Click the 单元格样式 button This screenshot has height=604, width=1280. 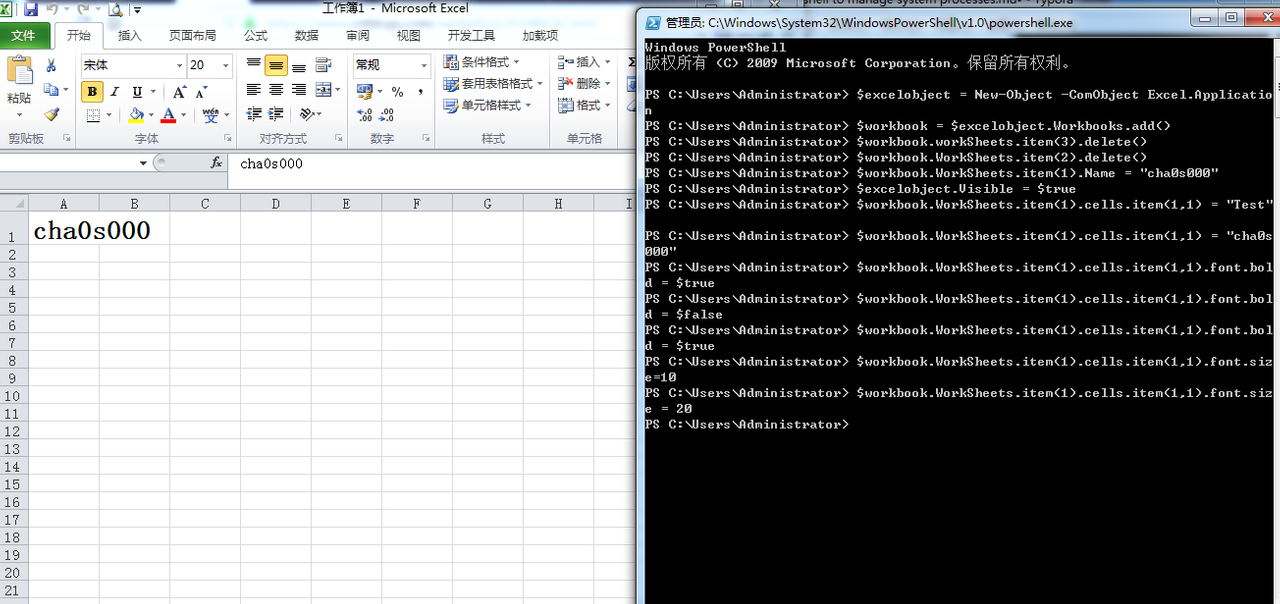(486, 105)
